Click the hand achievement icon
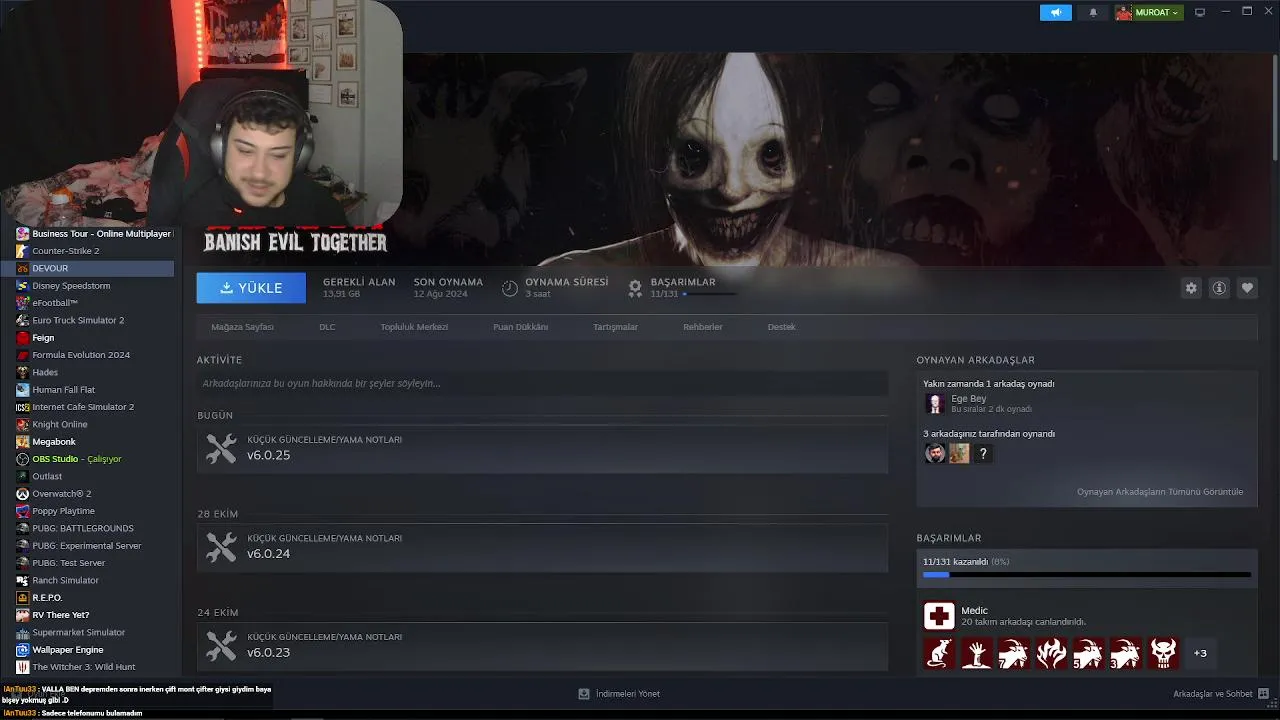 [976, 653]
